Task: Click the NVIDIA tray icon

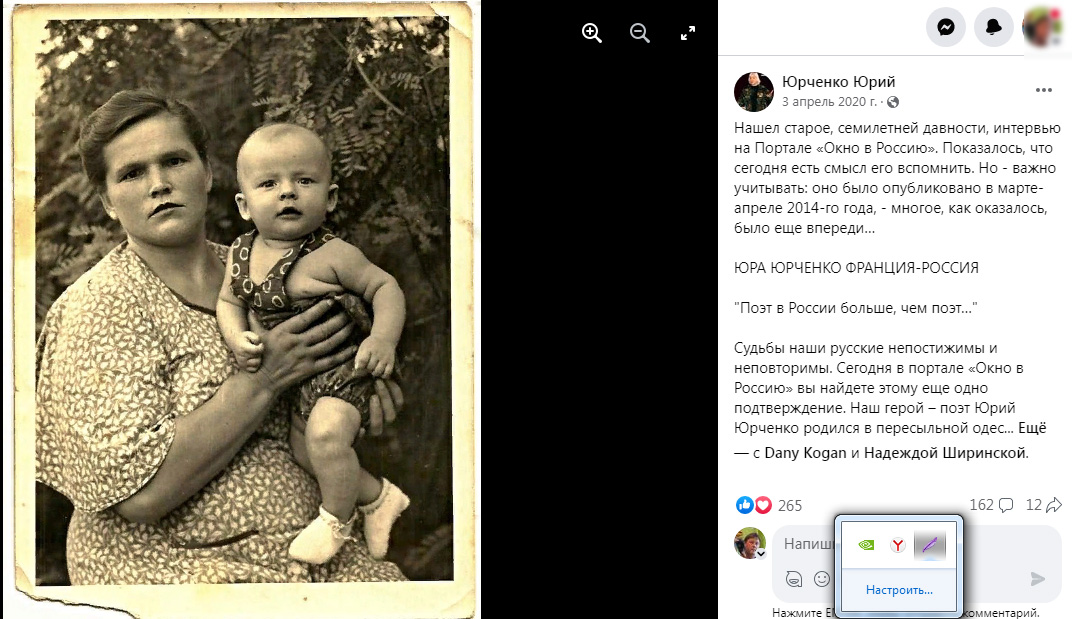Action: (866, 545)
